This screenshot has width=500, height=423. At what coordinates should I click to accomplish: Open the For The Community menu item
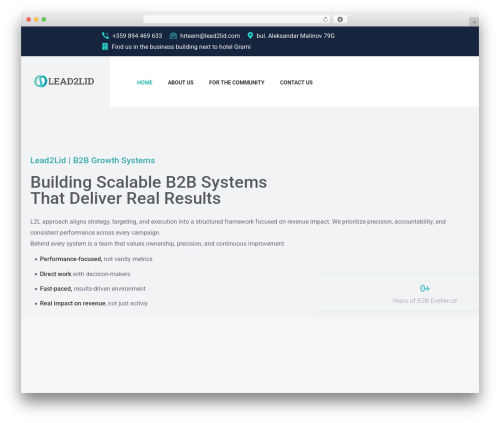click(237, 82)
